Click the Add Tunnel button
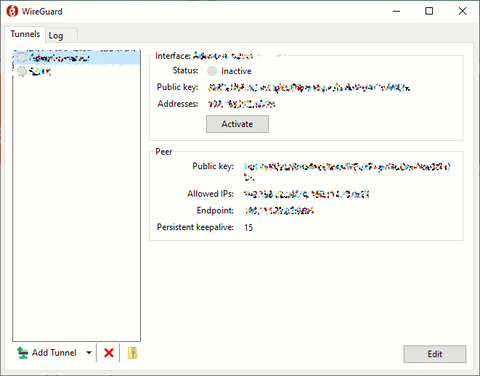Viewport: 480px width, 376px height. coord(47,353)
